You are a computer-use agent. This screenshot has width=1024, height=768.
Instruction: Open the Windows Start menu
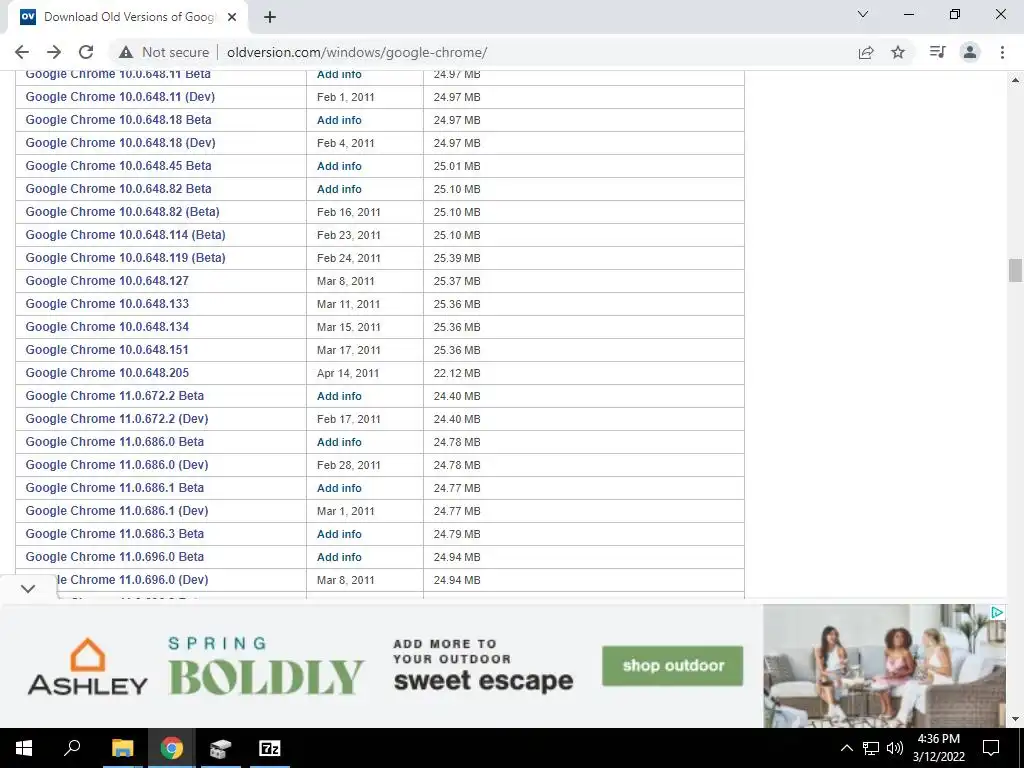pyautogui.click(x=24, y=748)
